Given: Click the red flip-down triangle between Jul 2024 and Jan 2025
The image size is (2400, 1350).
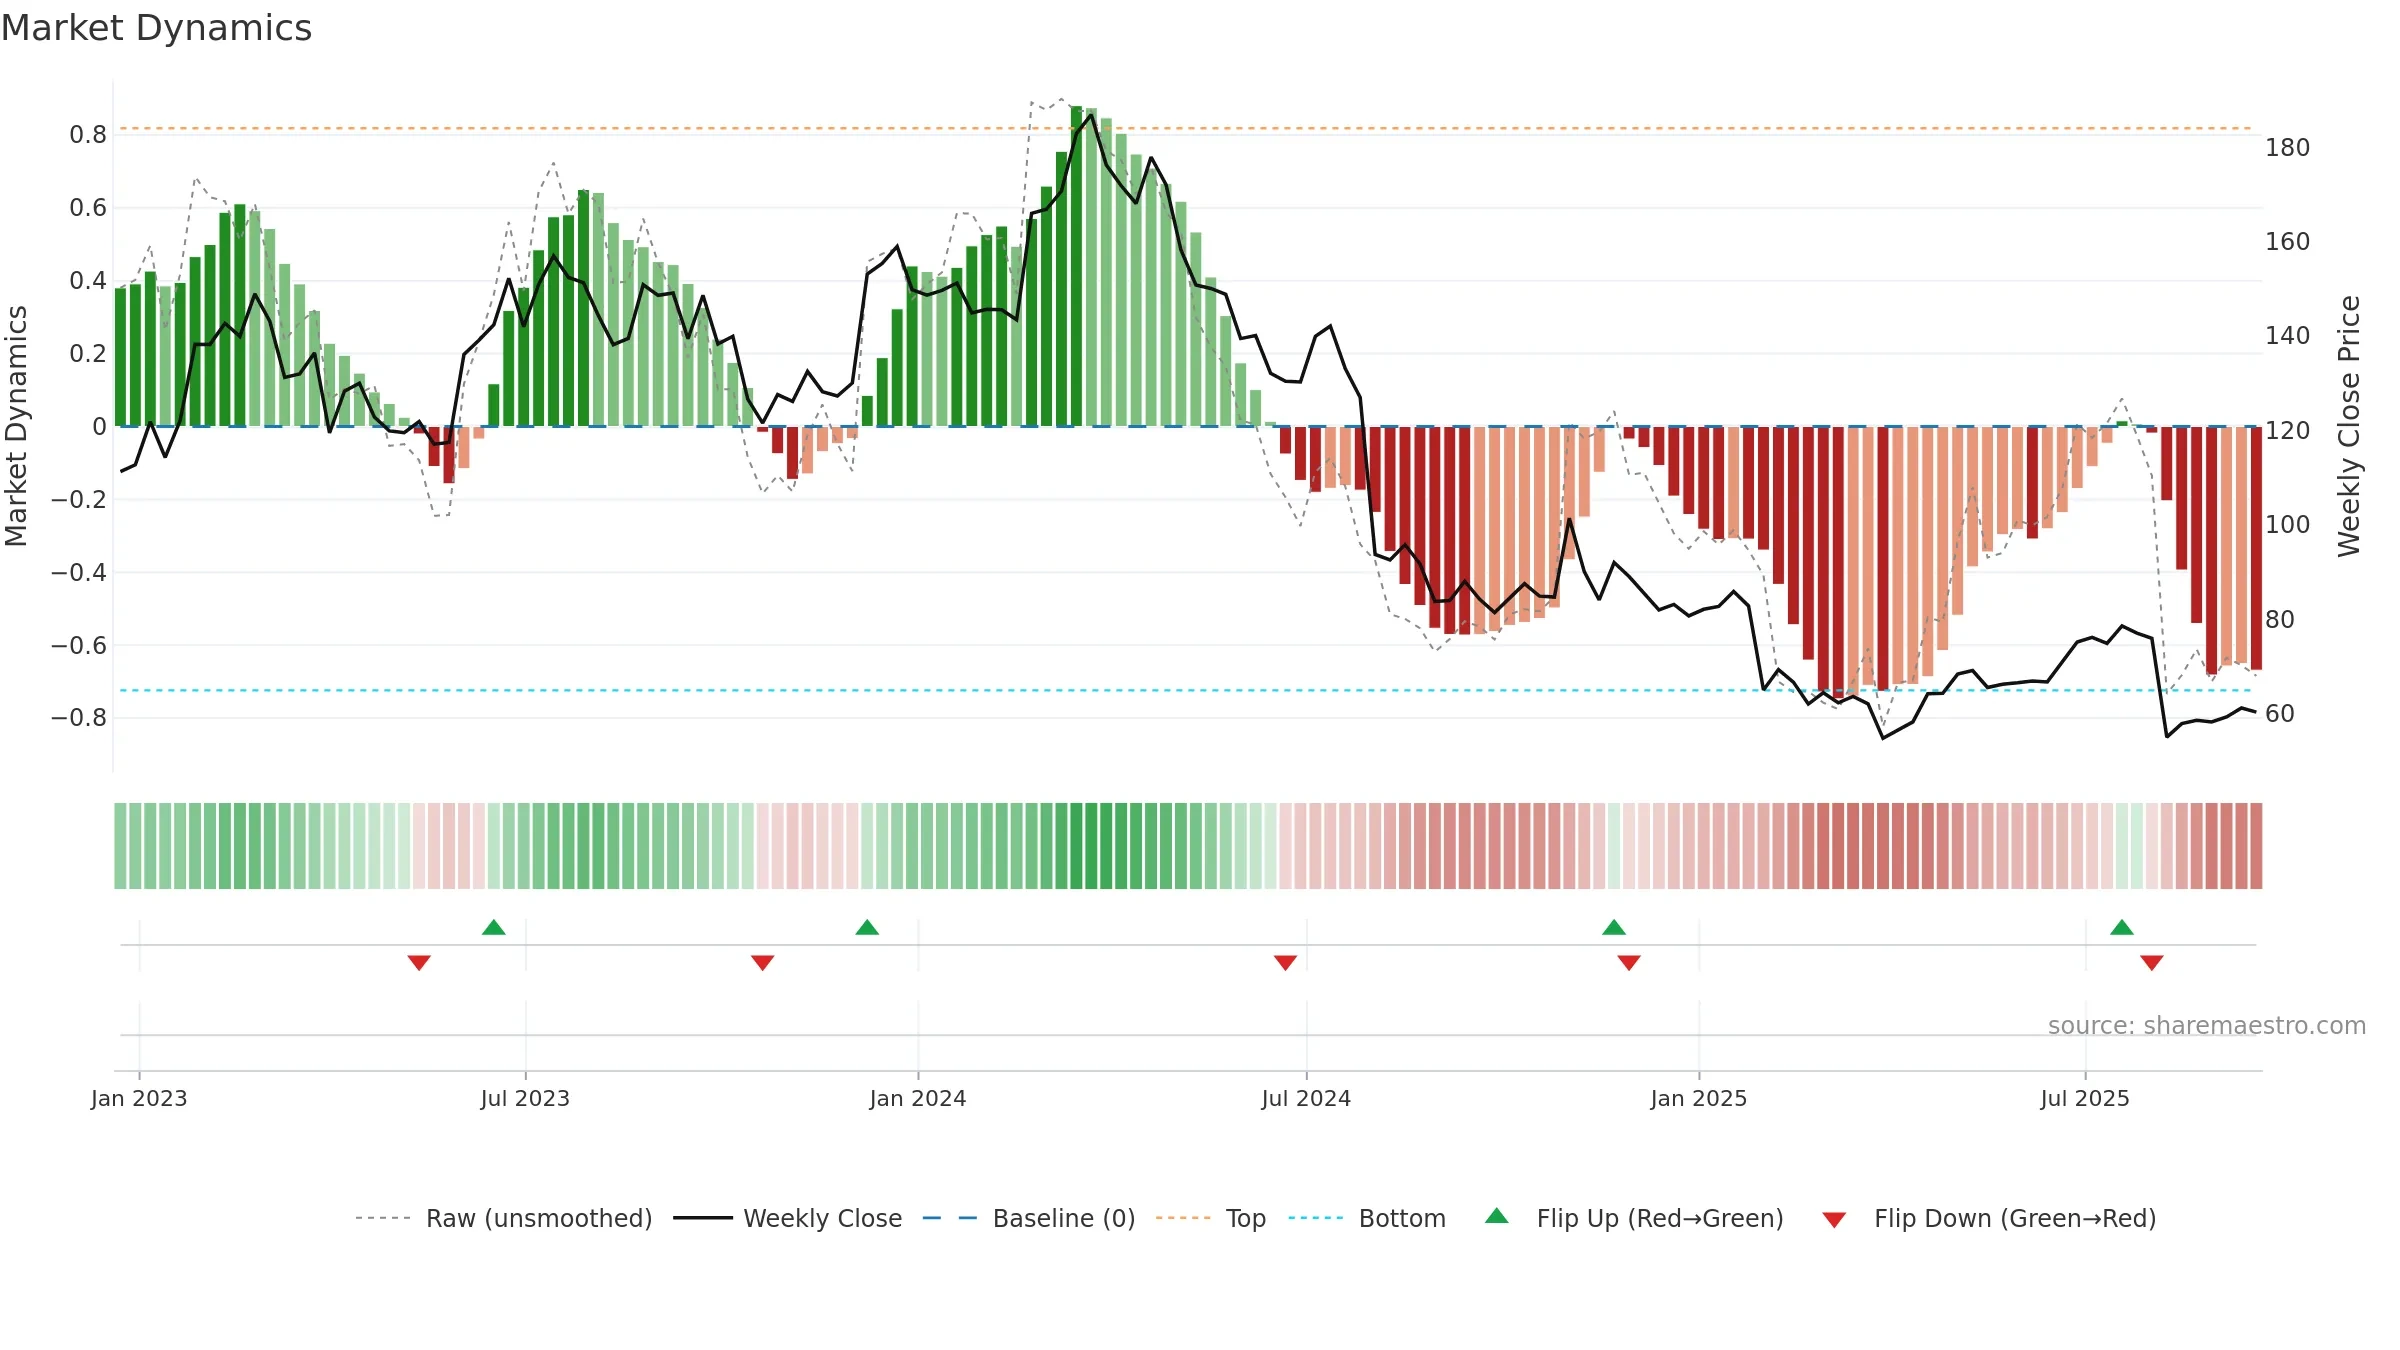Looking at the screenshot, I should (x=1629, y=963).
